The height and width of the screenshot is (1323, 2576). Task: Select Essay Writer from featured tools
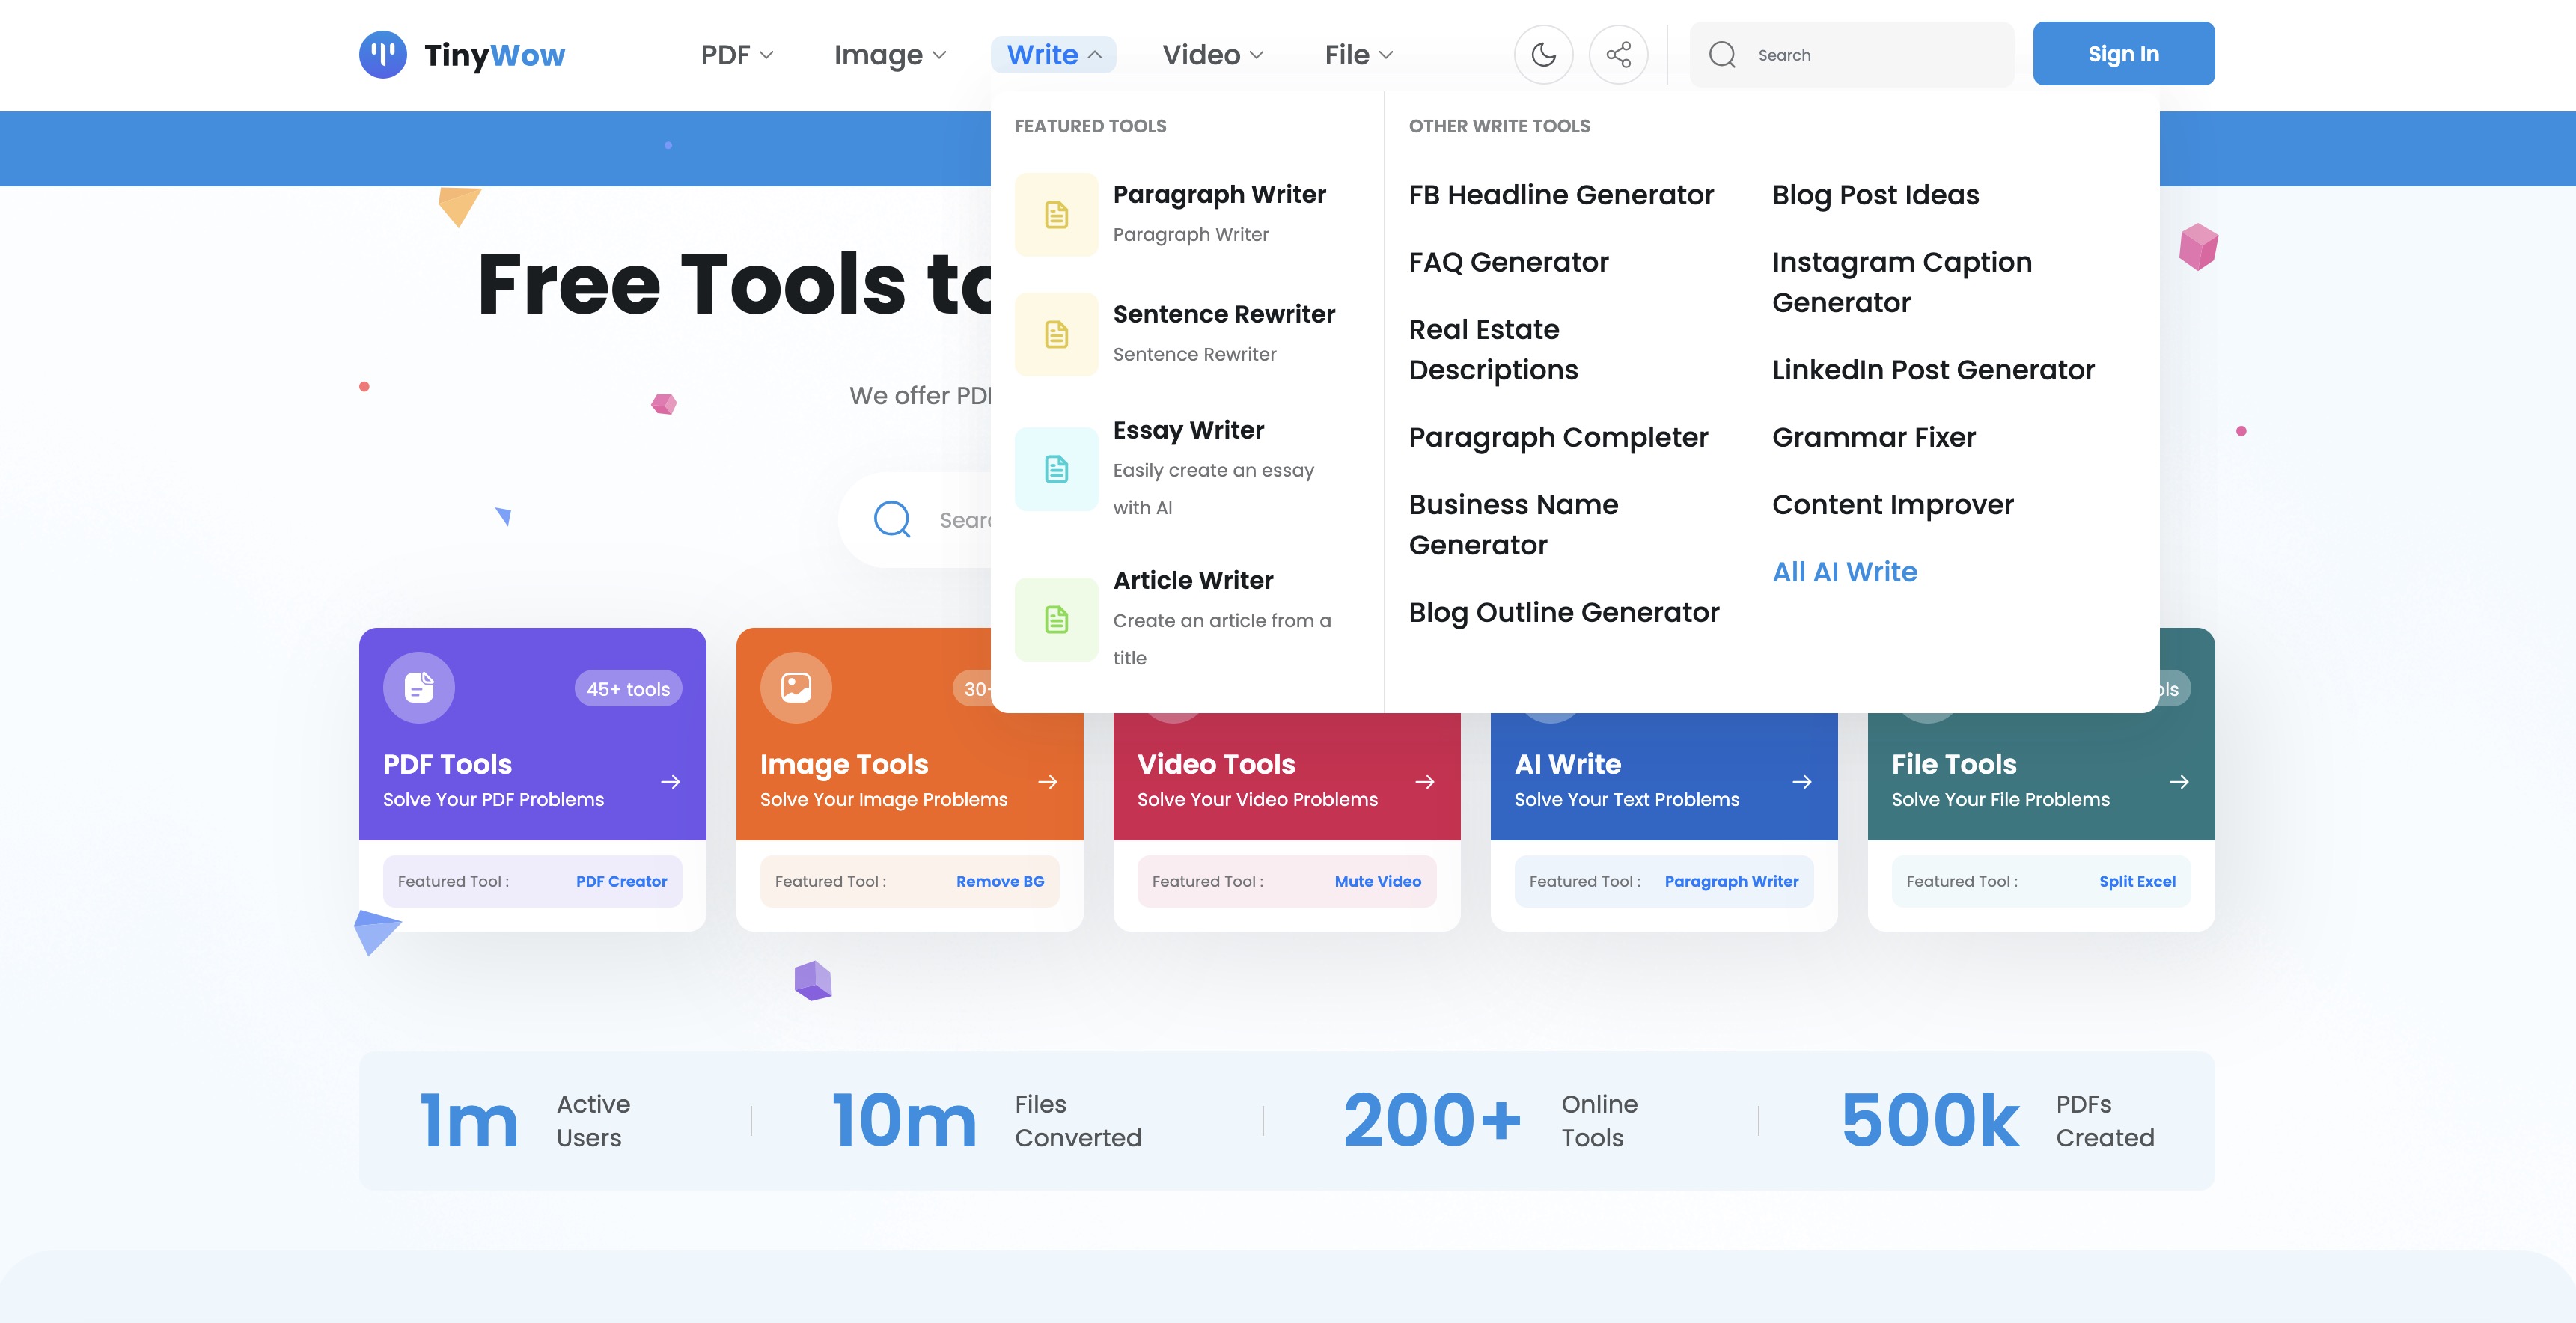click(x=1188, y=430)
